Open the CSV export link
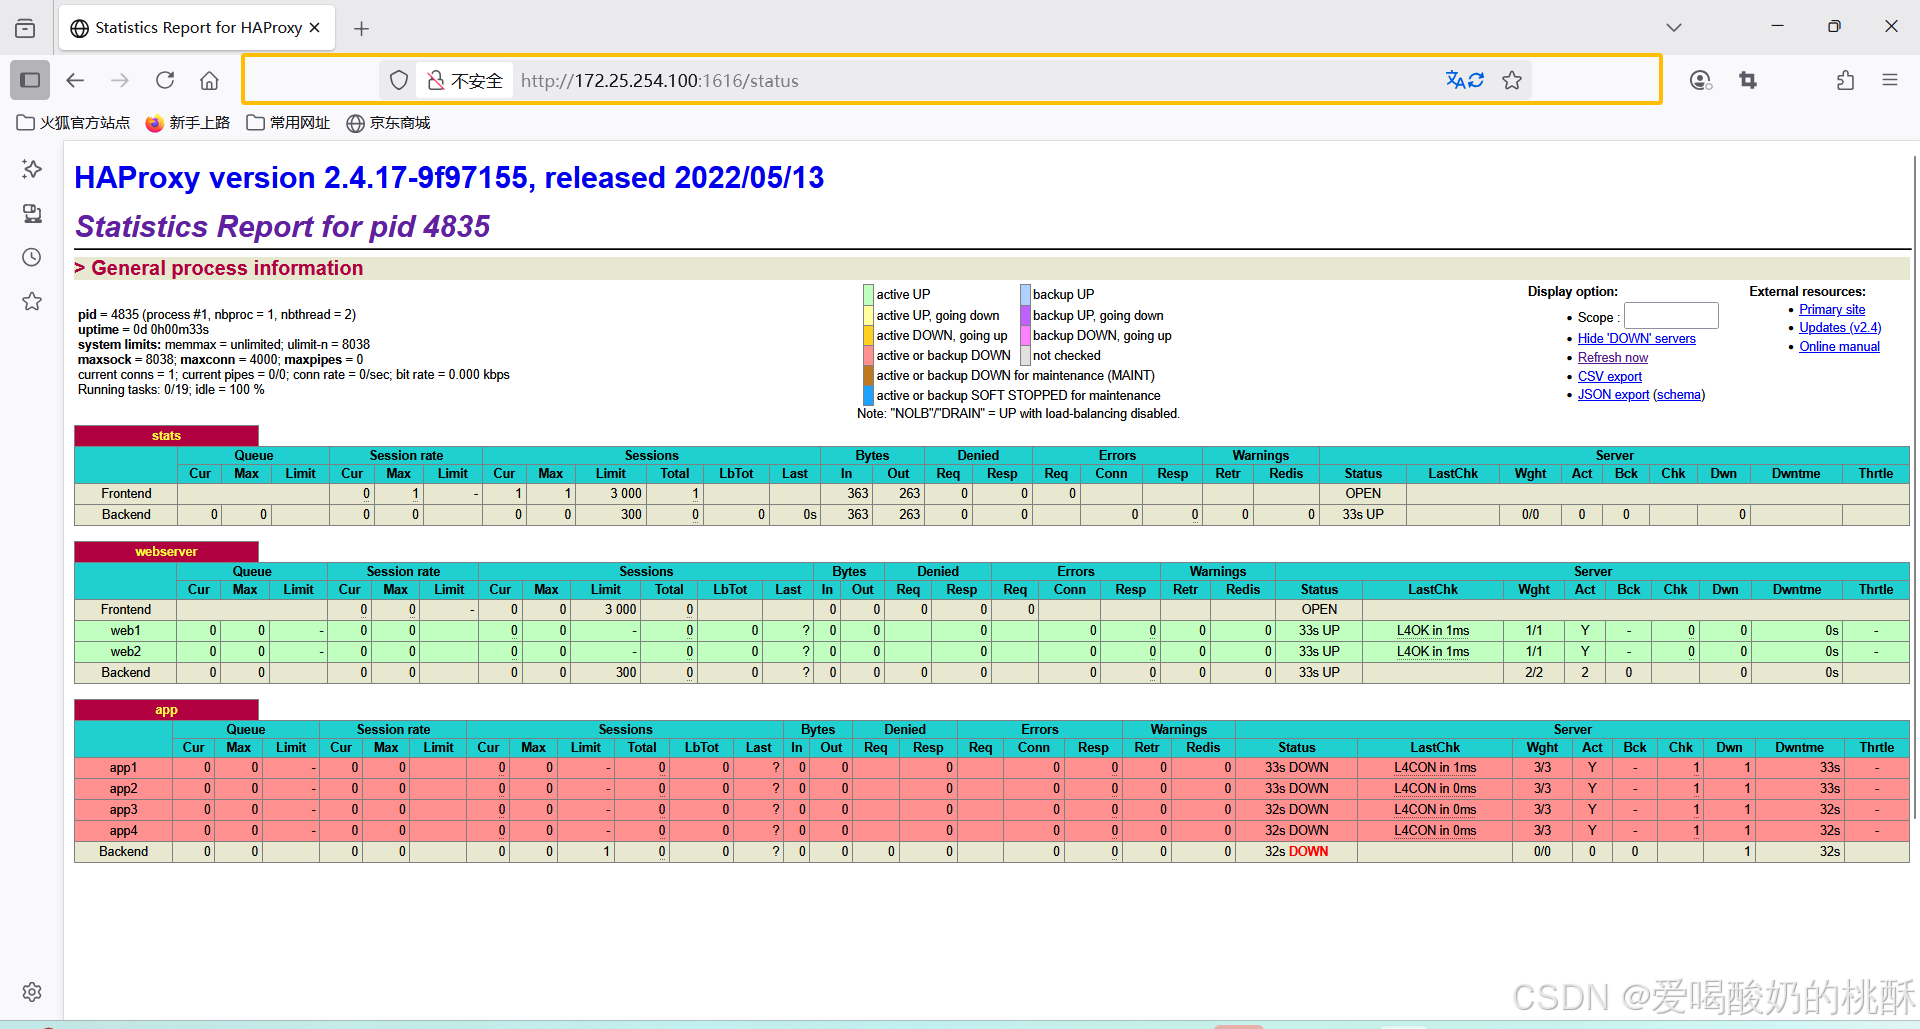The image size is (1920, 1029). click(x=1609, y=377)
